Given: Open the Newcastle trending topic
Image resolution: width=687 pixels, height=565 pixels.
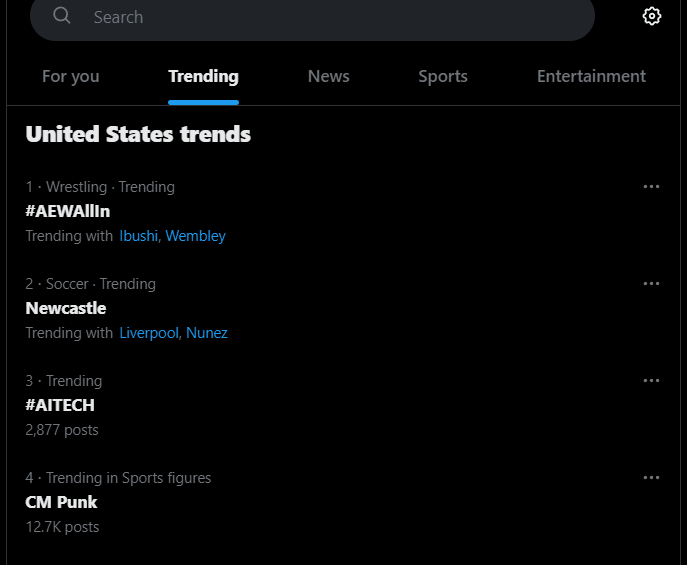Looking at the screenshot, I should (x=66, y=308).
